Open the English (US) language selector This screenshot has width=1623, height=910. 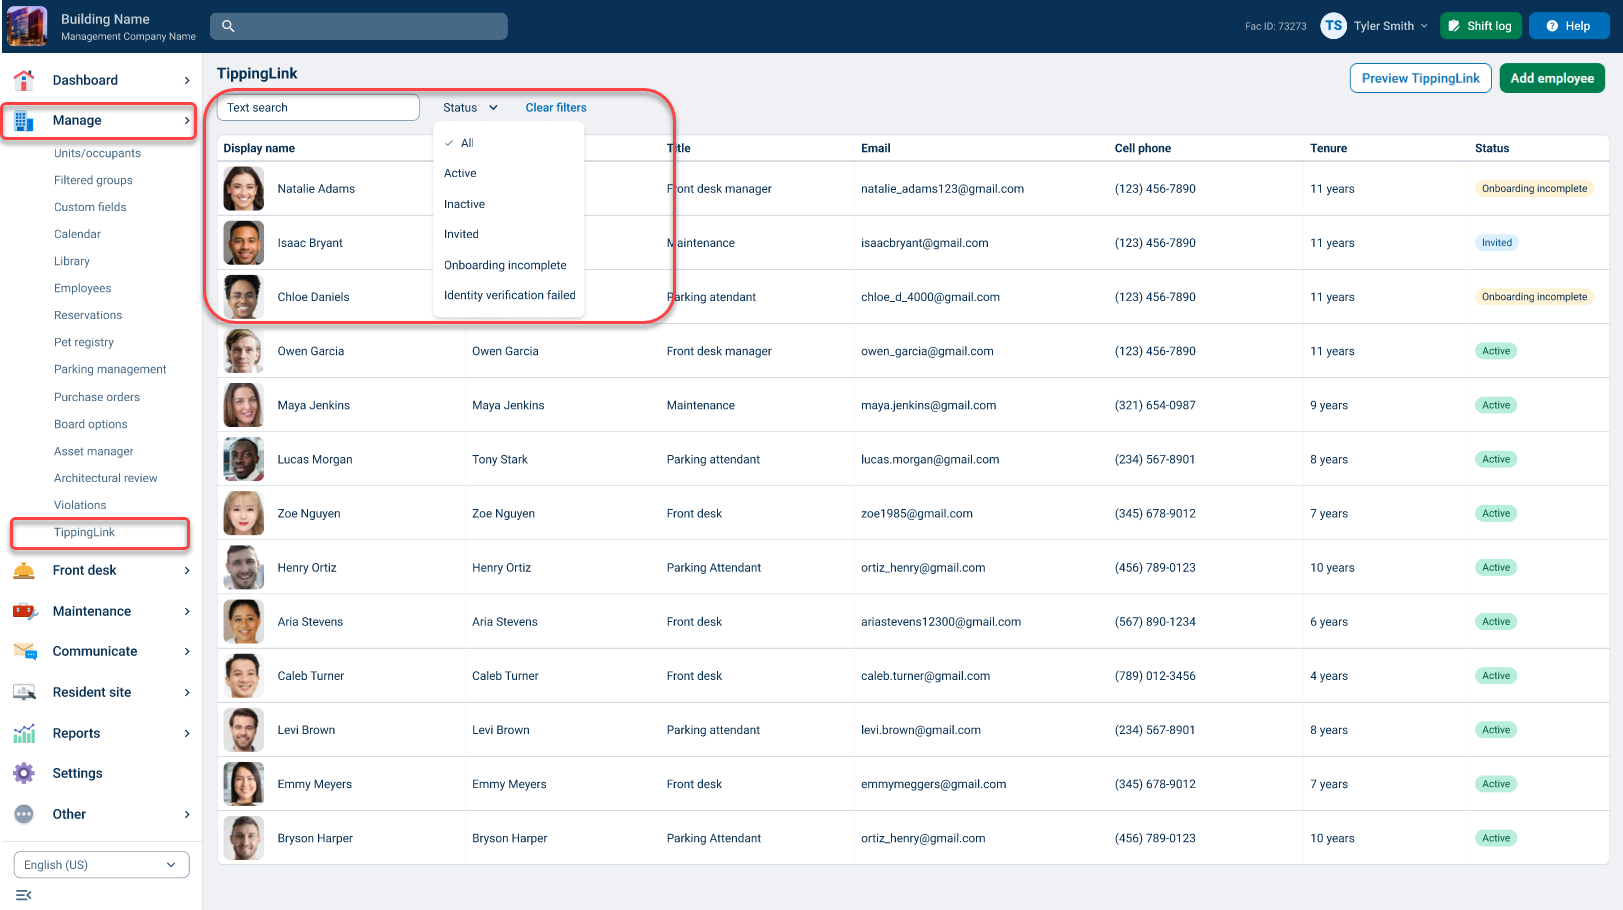101,865
